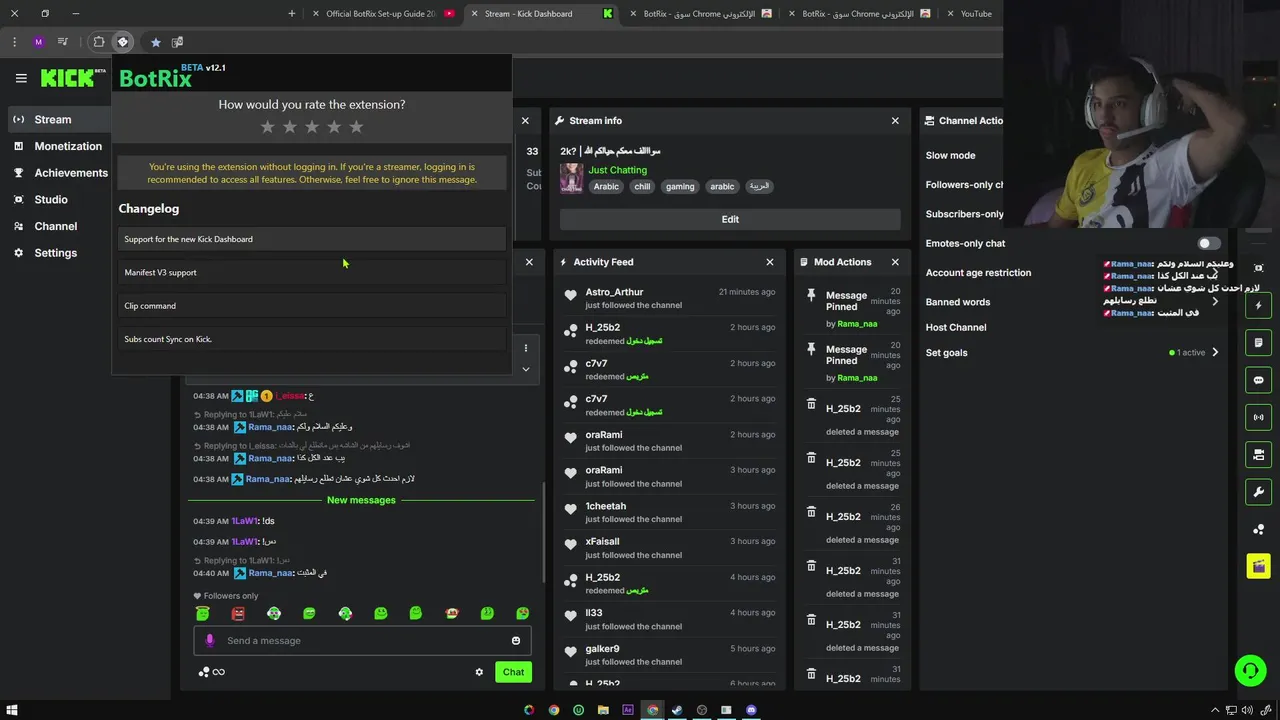Toggle Emotes-only chat switch
This screenshot has height=720, width=1280.
(x=1209, y=243)
